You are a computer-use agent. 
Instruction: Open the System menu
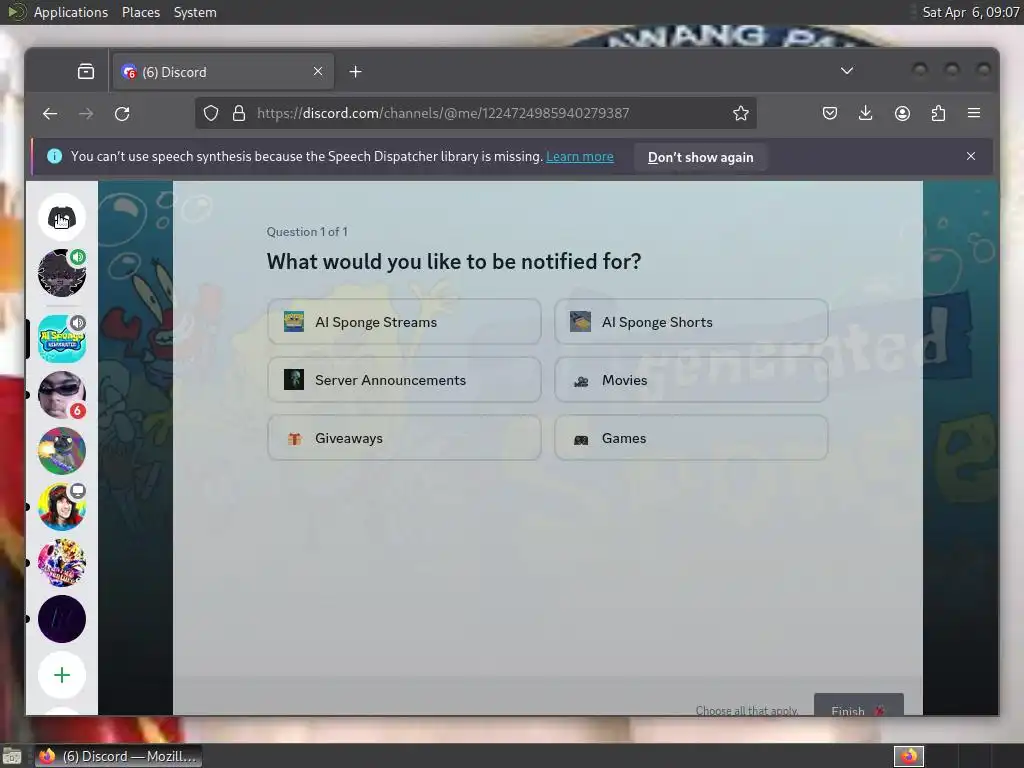point(195,12)
